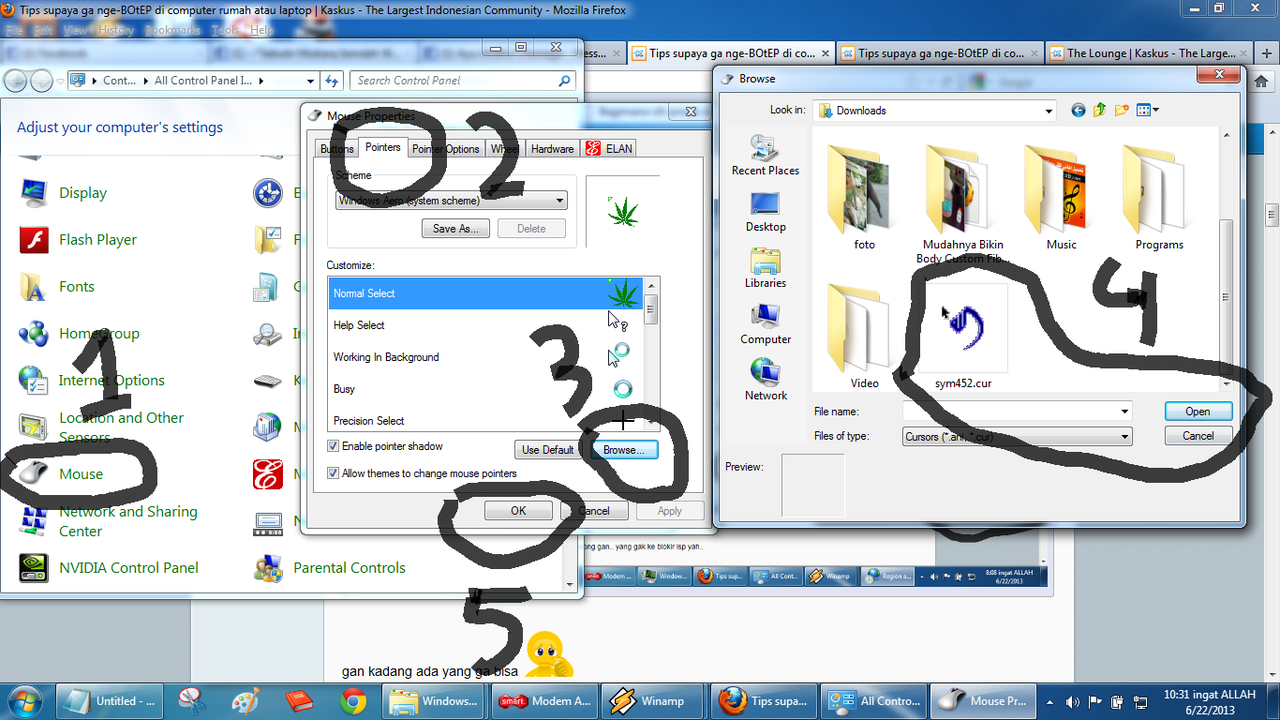The width and height of the screenshot is (1280, 720).
Task: Expand the Files of type dropdown
Action: 1124,437
